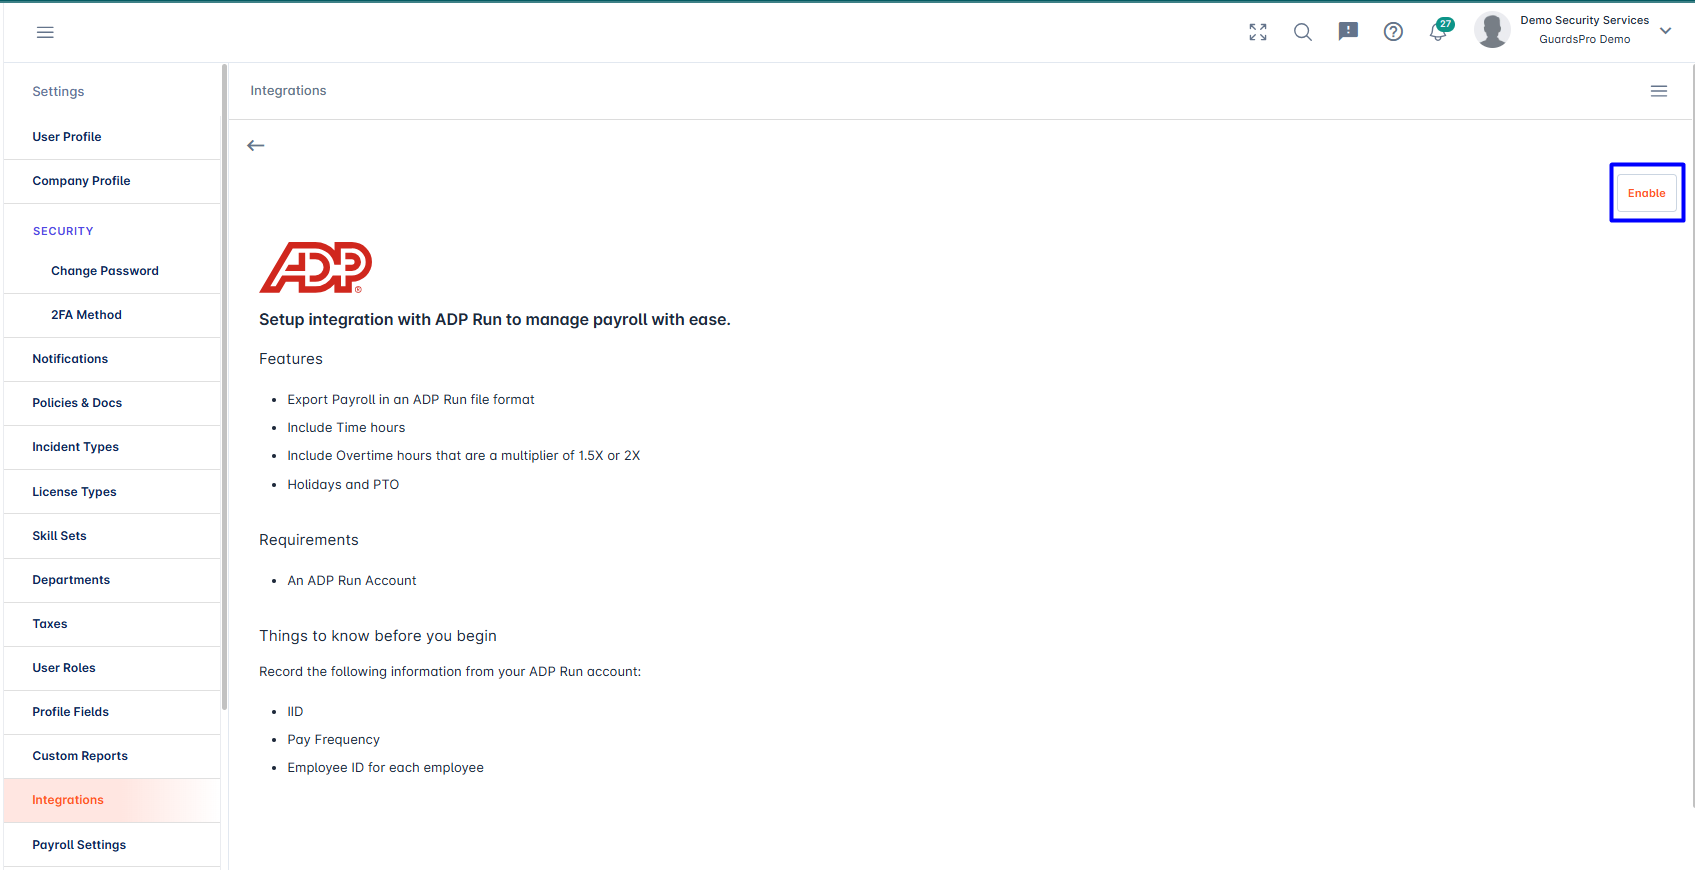Open Policies & Docs settings
Screen dimensions: 1695x870
click(x=112, y=403)
